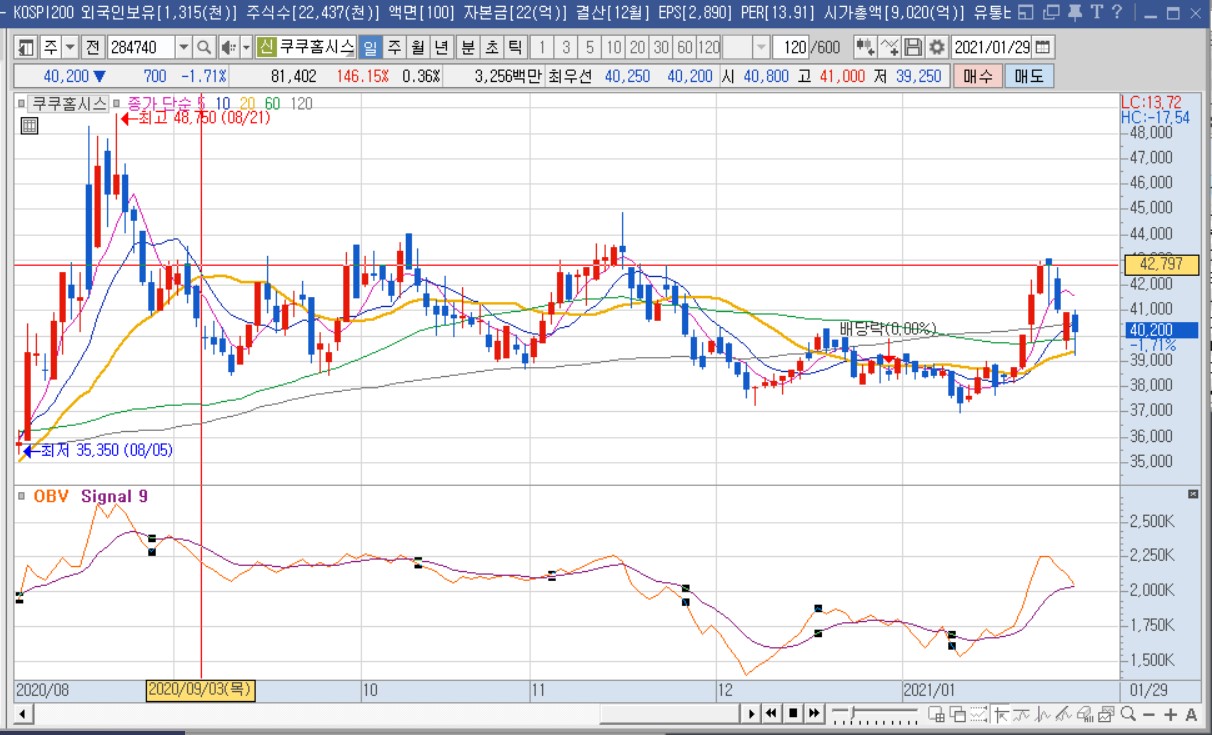
Task: Click the minus zoom-out icon at bottom
Action: pos(1149,714)
